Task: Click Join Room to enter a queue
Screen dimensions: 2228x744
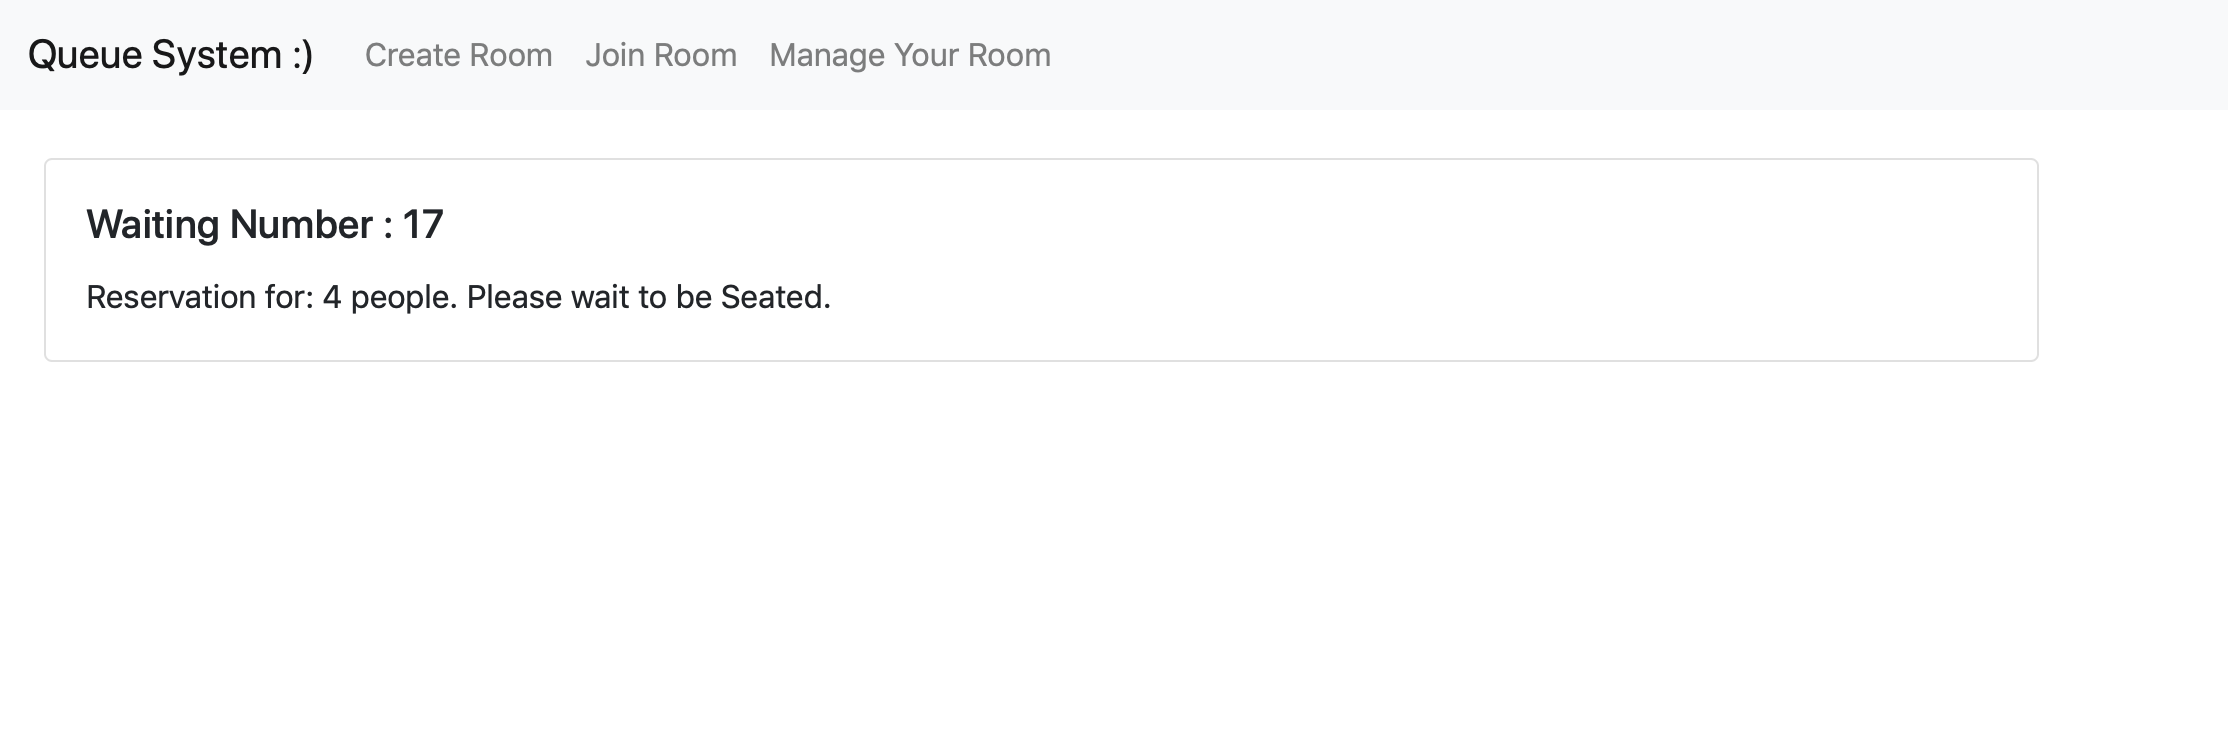Action: (662, 55)
